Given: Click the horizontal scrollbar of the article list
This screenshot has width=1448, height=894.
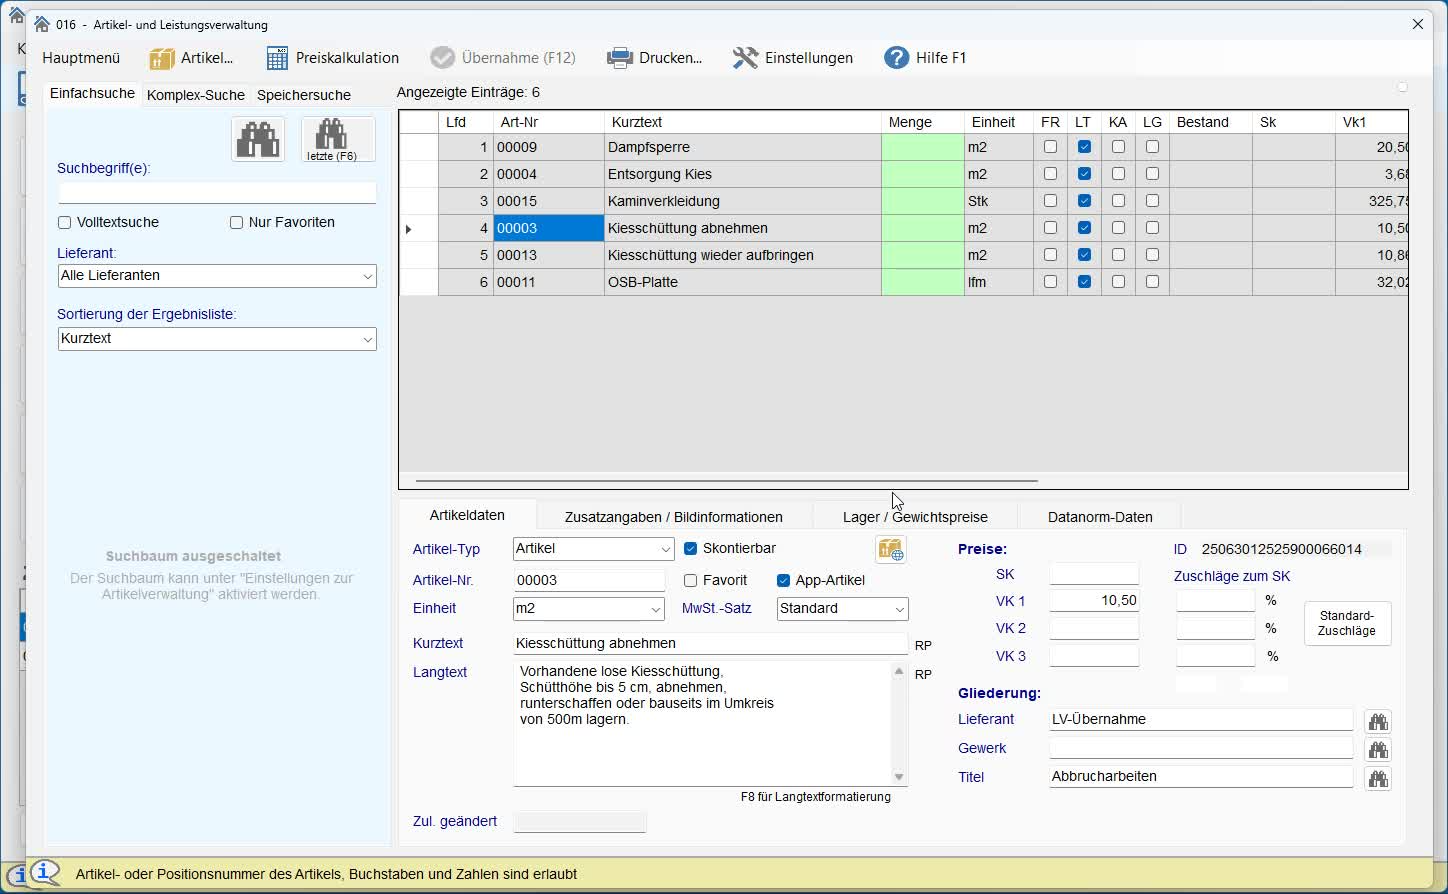Looking at the screenshot, I should tap(726, 481).
